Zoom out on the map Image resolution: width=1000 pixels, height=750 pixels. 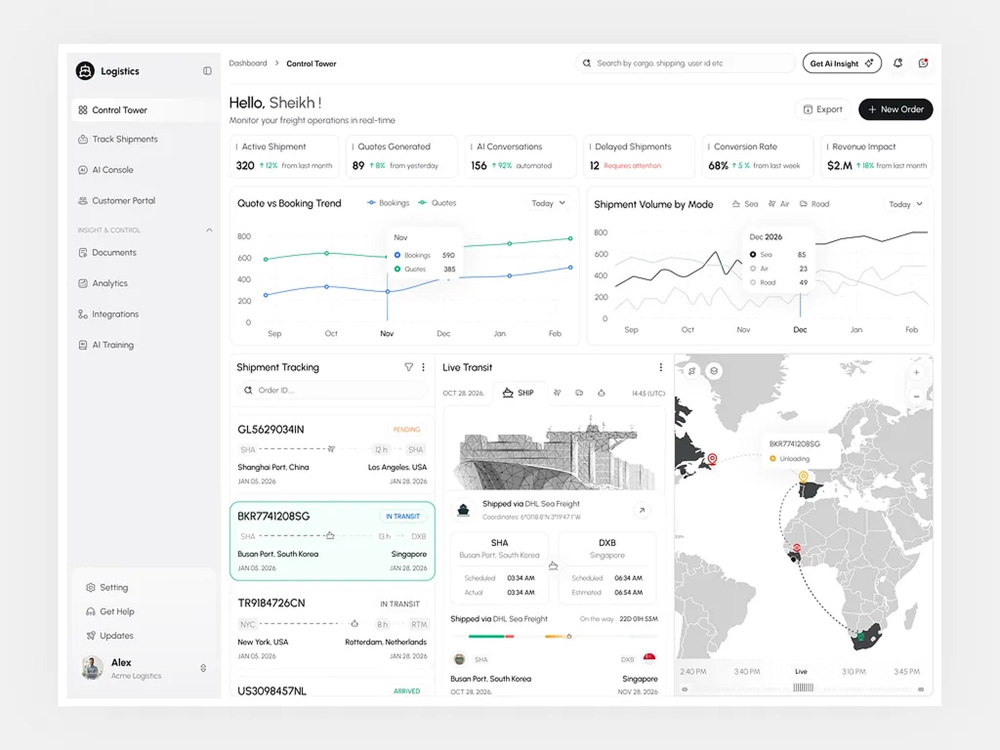click(x=916, y=396)
